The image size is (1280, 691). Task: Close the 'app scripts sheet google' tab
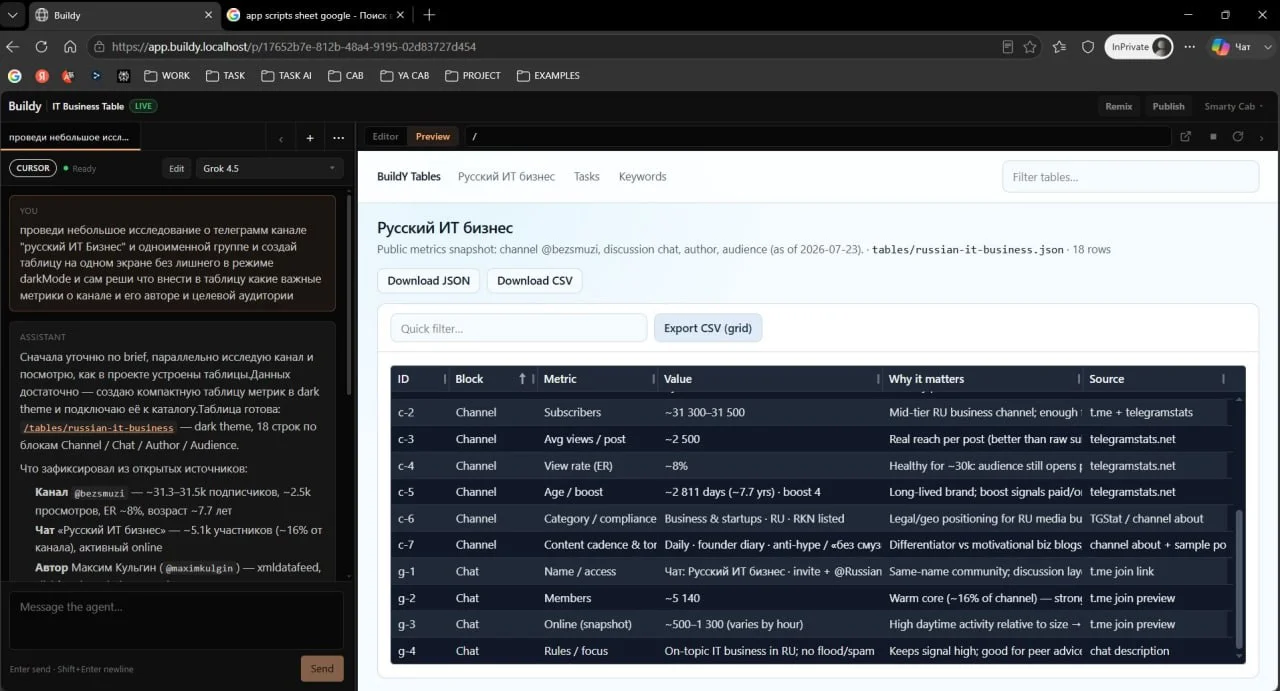(x=401, y=15)
